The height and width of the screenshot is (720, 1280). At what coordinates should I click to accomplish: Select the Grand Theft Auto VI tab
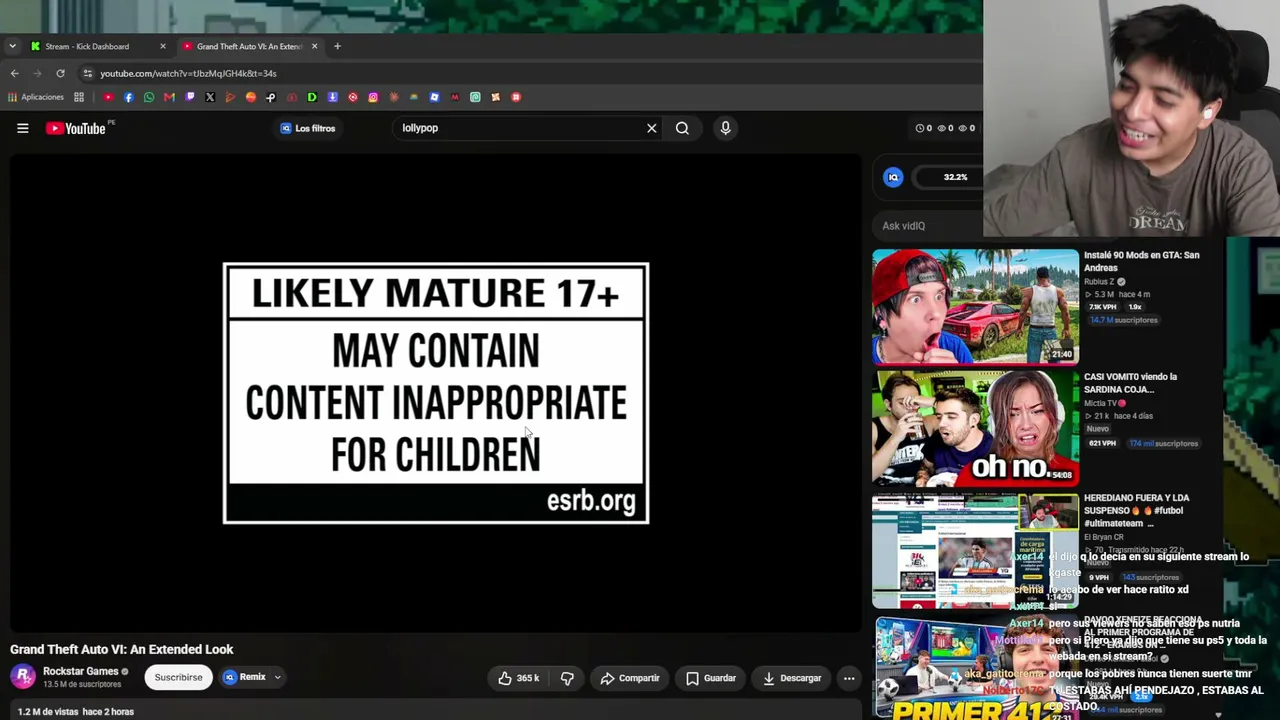coord(249,46)
